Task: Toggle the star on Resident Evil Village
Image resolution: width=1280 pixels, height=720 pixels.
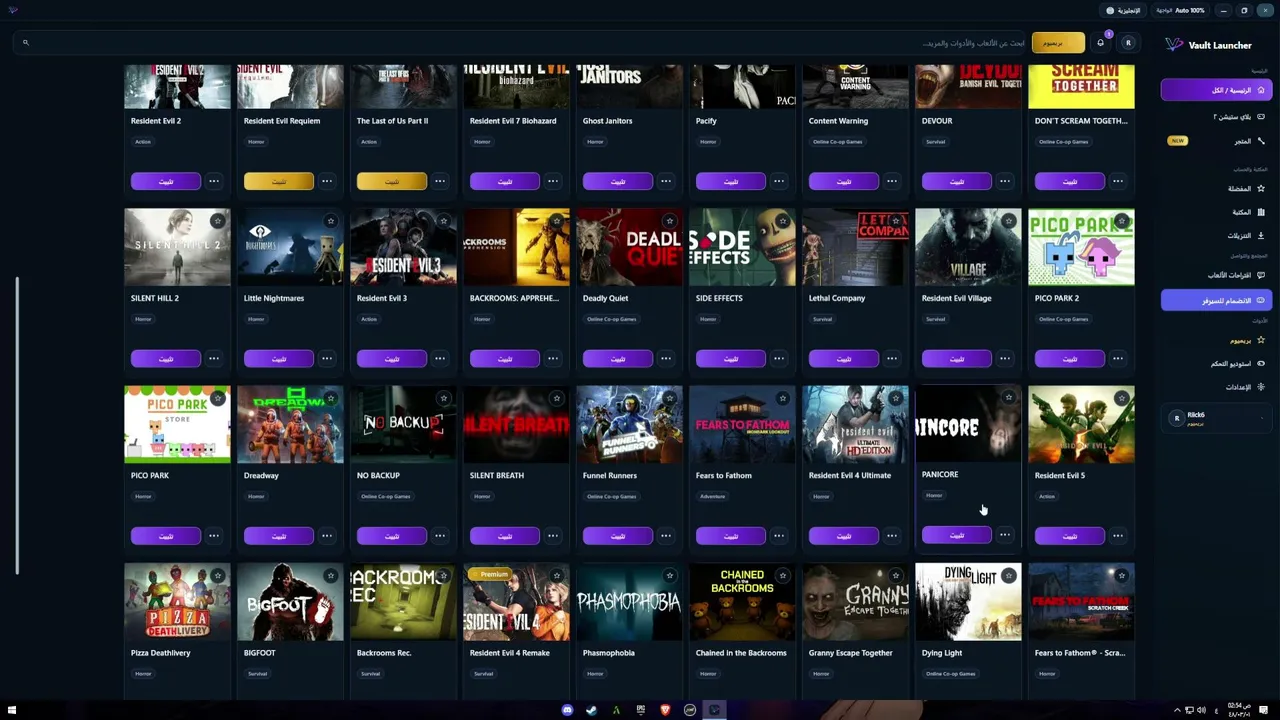Action: pos(1009,221)
